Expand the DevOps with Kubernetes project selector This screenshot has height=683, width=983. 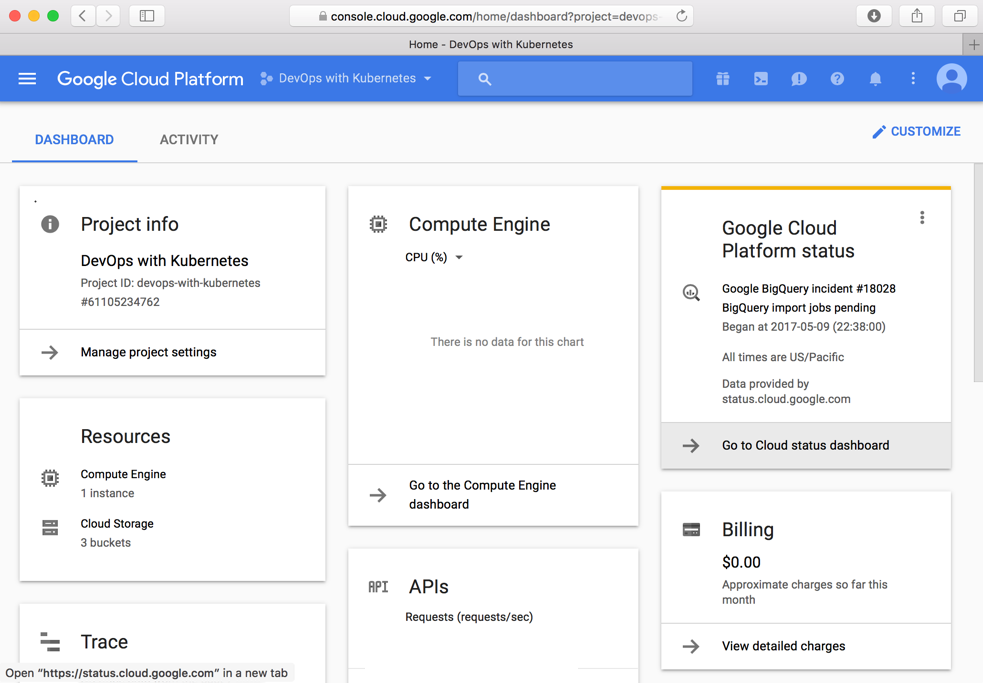coord(346,78)
